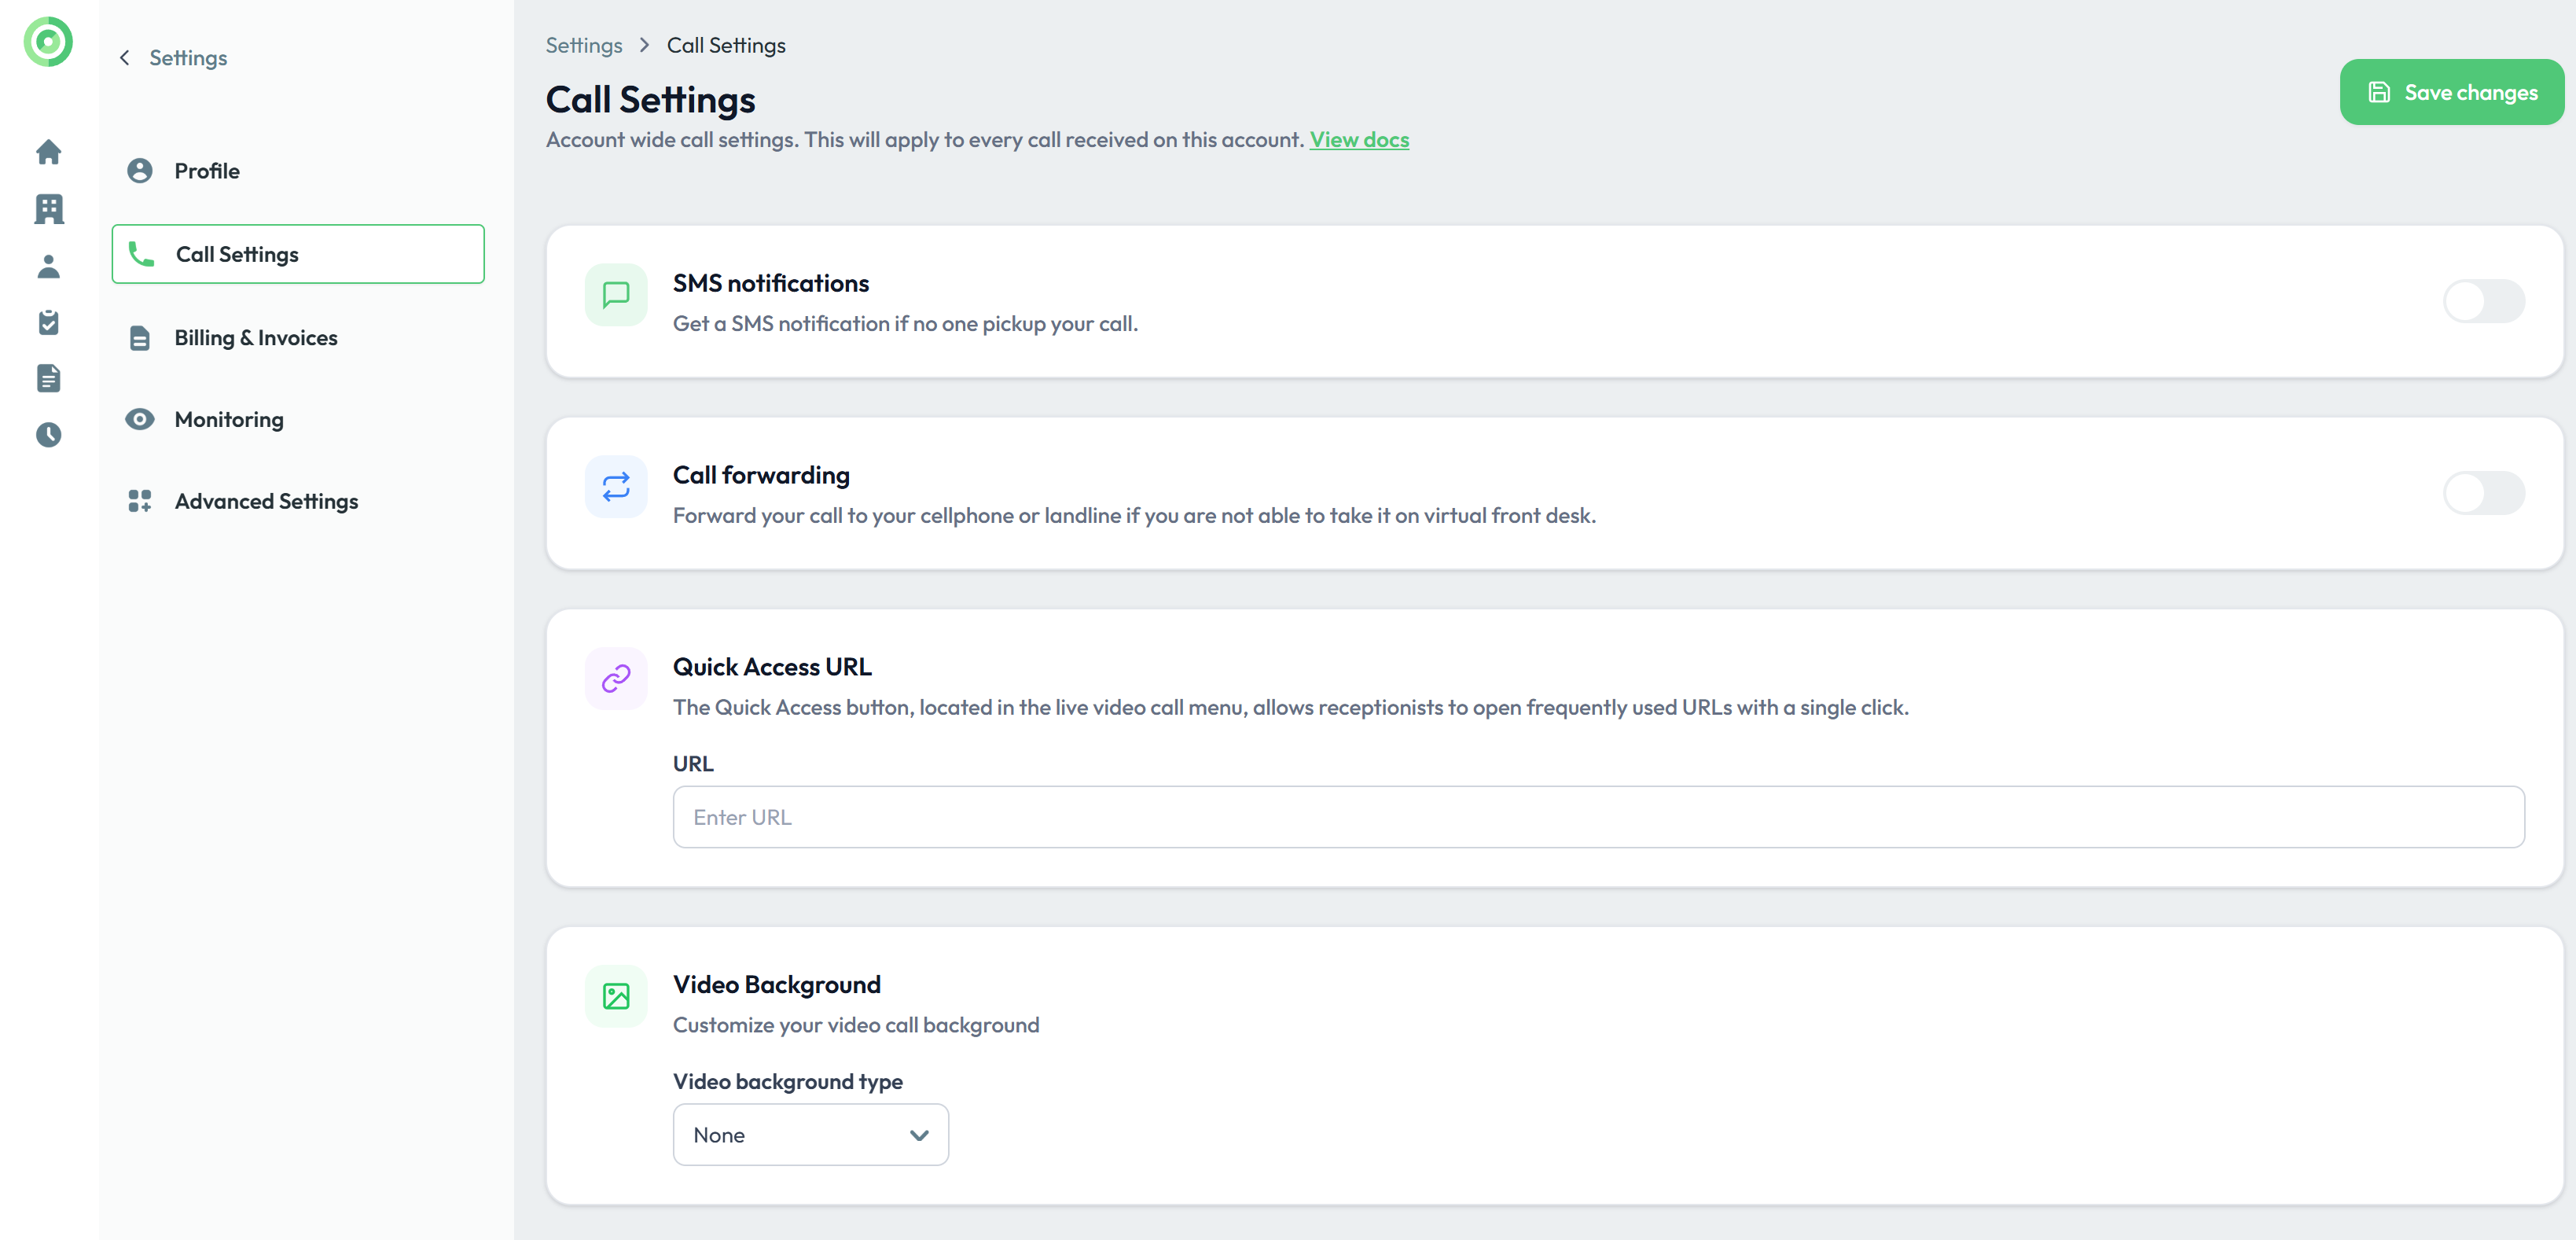The height and width of the screenshot is (1240, 2576).
Task: Click the person icon in left rail
Action: click(48, 266)
